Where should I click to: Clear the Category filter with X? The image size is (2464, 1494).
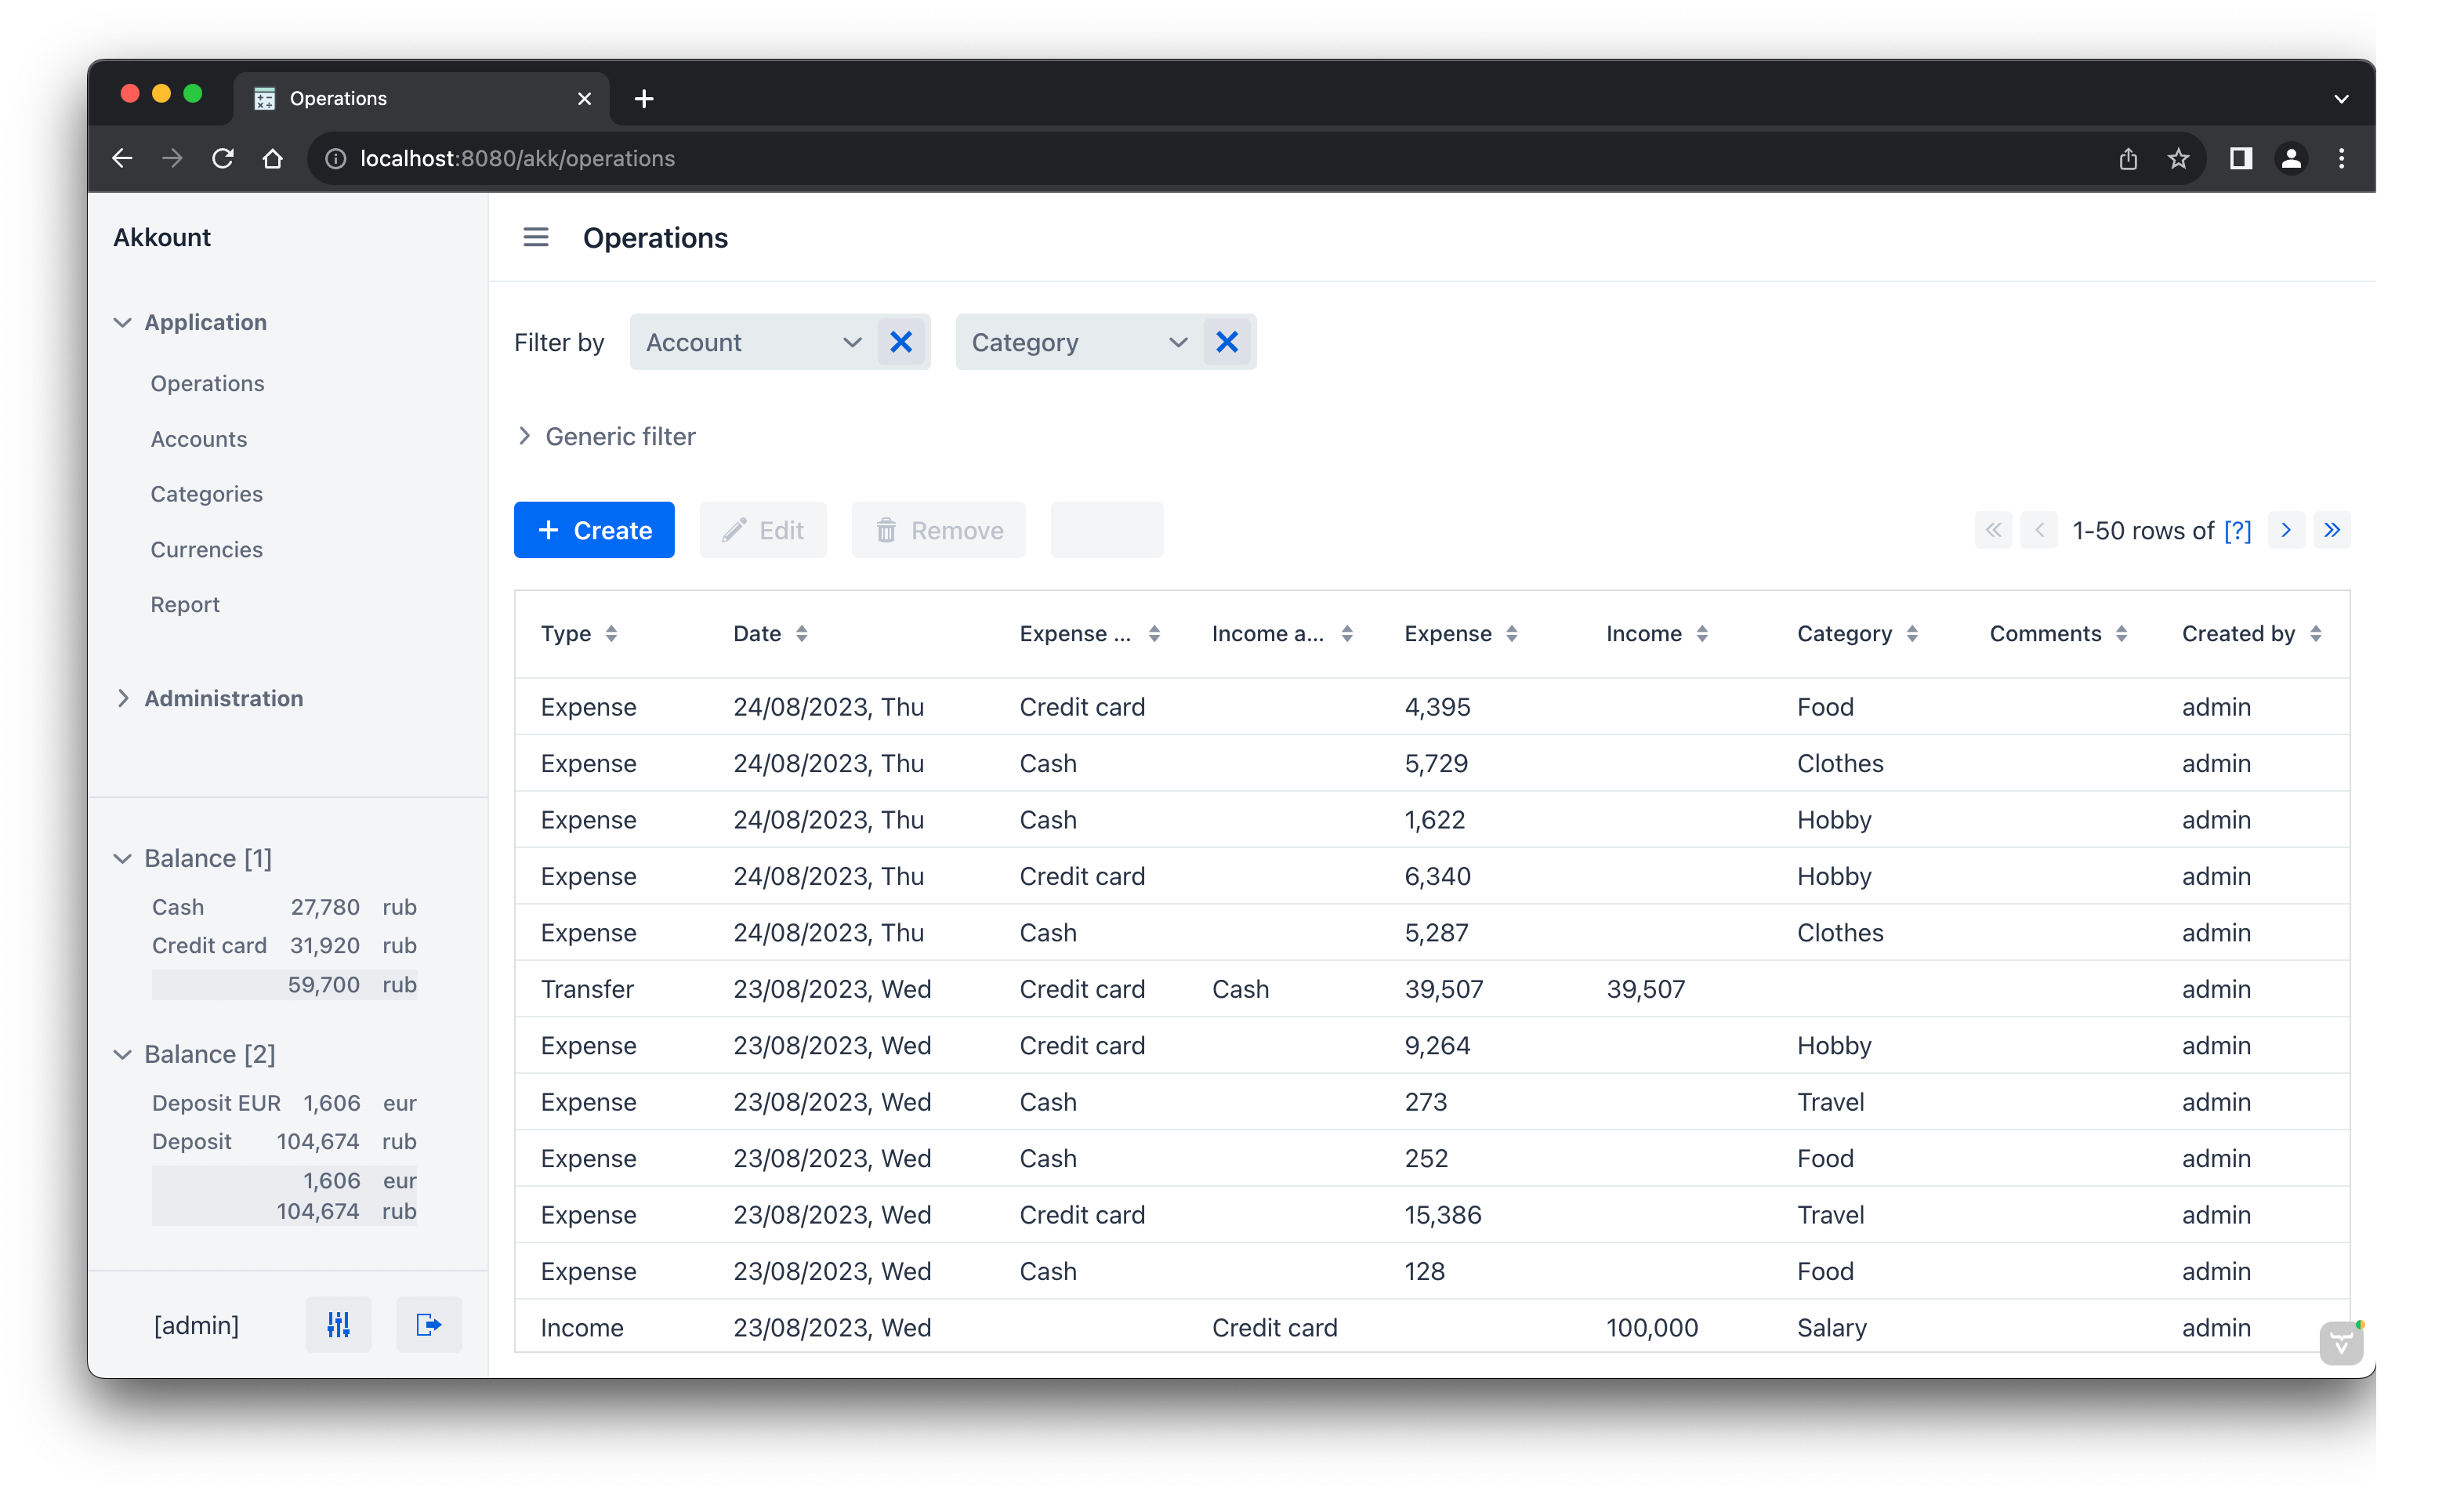(1227, 342)
